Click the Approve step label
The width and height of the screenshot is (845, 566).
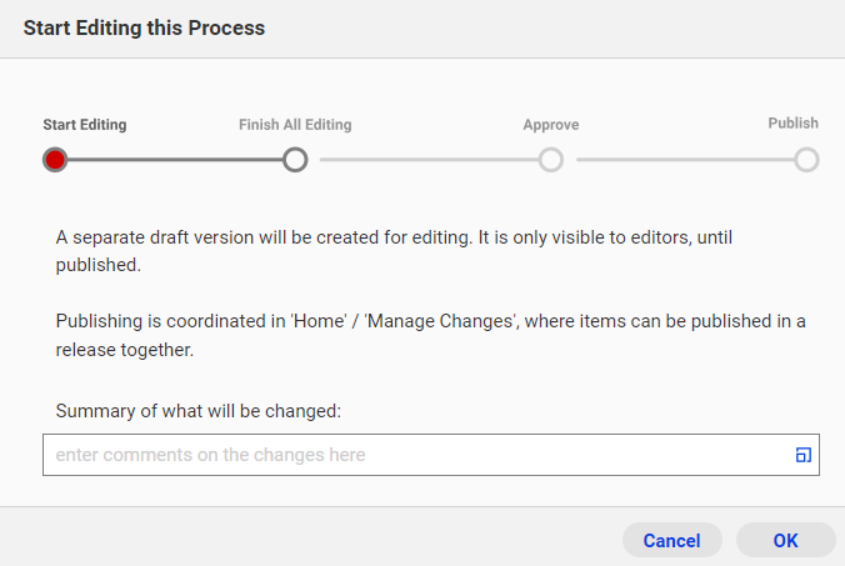coord(551,125)
